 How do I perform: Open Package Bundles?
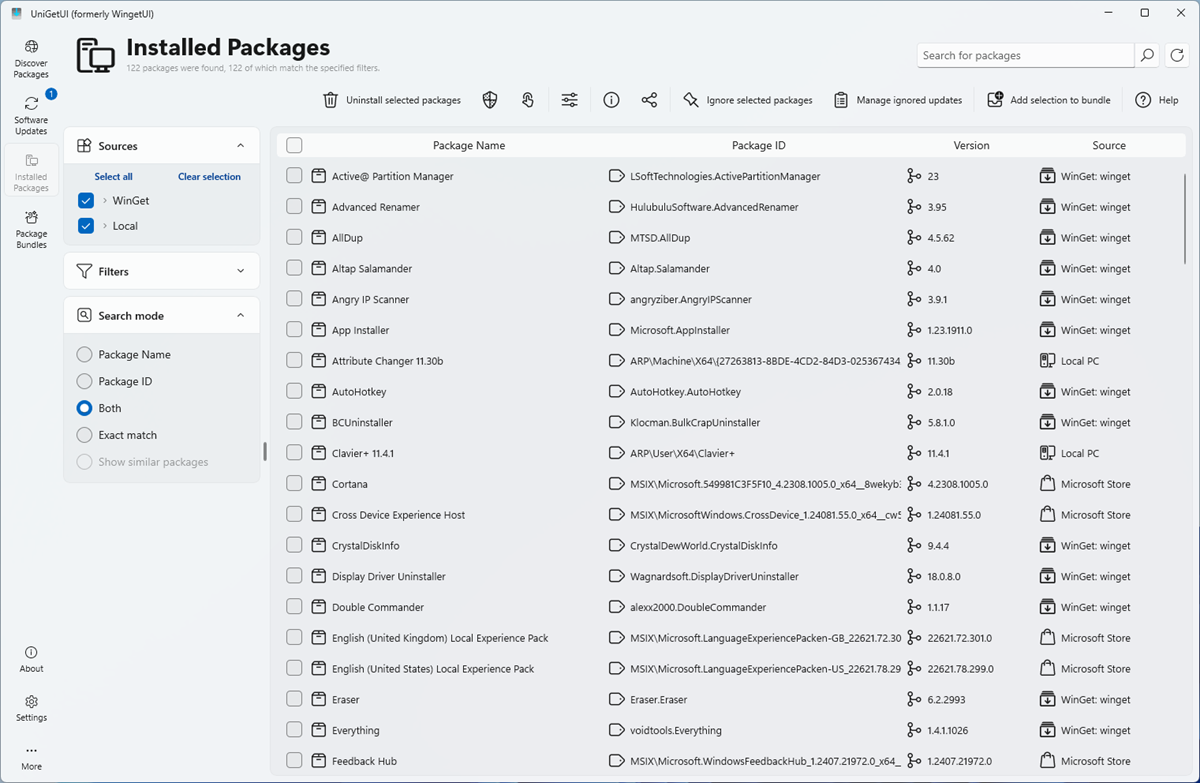31,229
